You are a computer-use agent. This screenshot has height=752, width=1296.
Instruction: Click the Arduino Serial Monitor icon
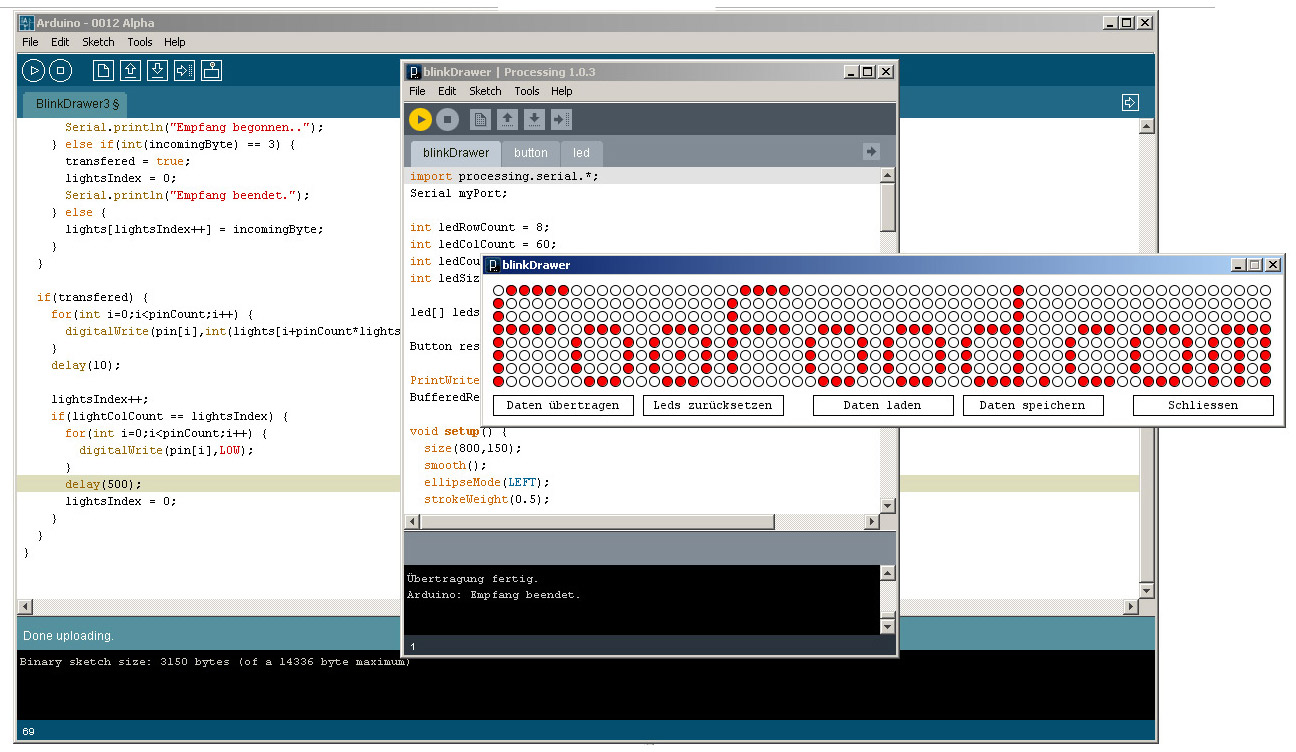click(211, 70)
